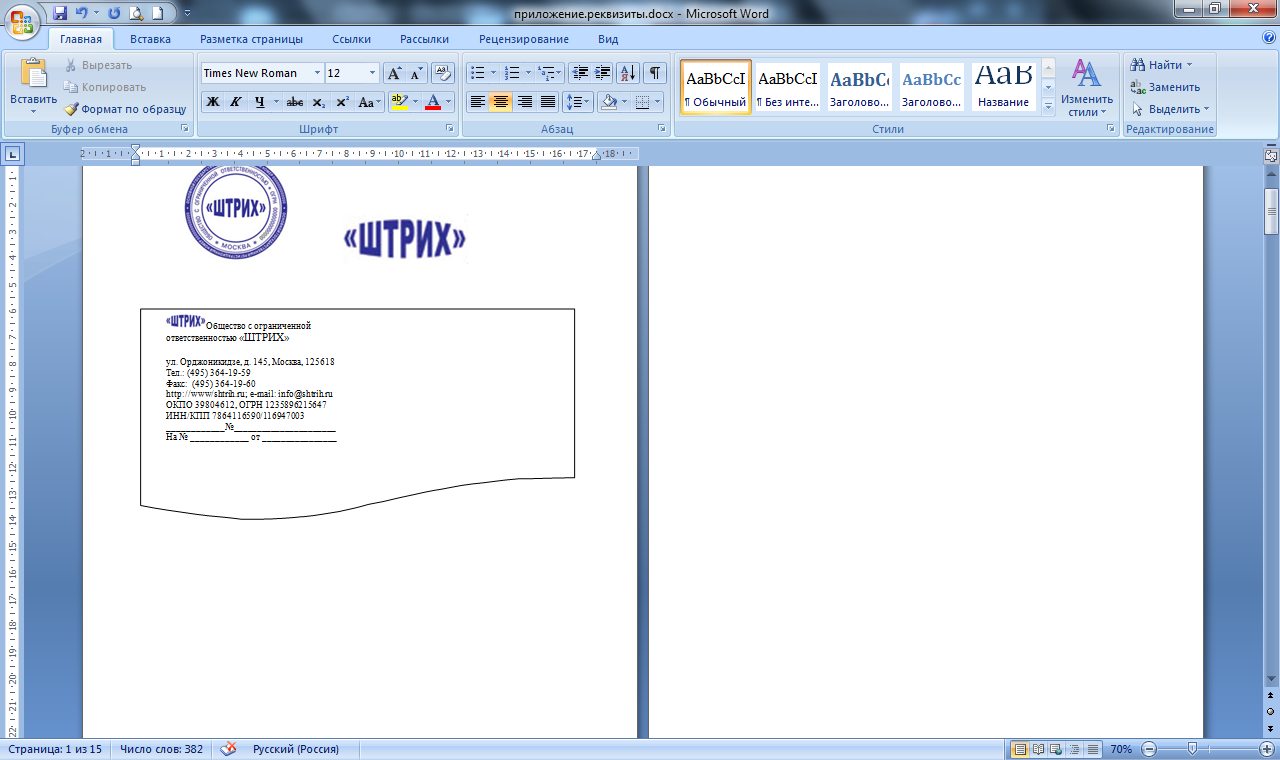Decrease the paragraph indent
This screenshot has width=1280, height=760.
(x=580, y=73)
